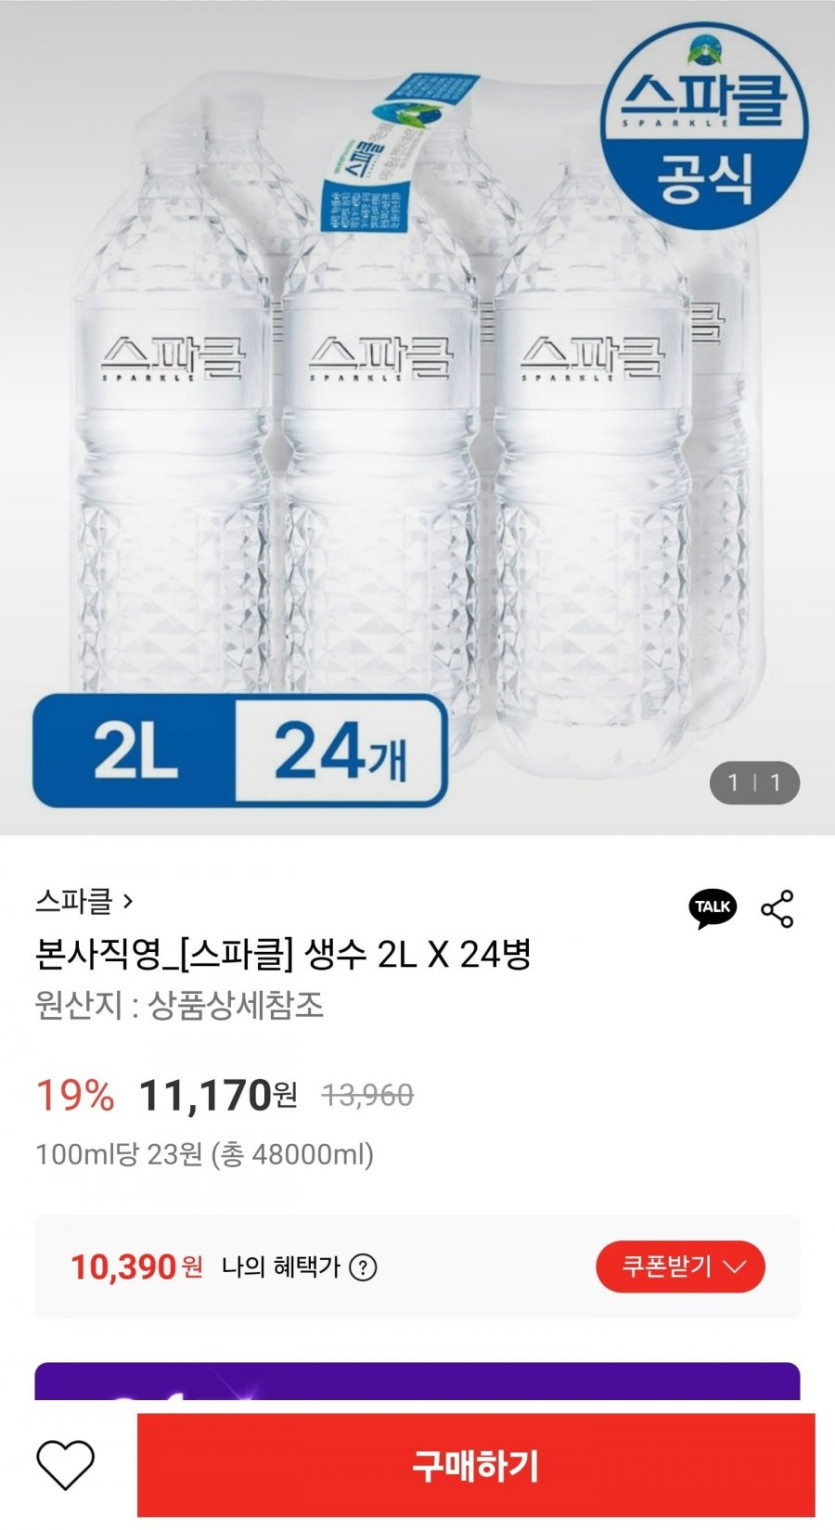
Task: Tap the 2L 24개 quantity label
Action: 240,751
